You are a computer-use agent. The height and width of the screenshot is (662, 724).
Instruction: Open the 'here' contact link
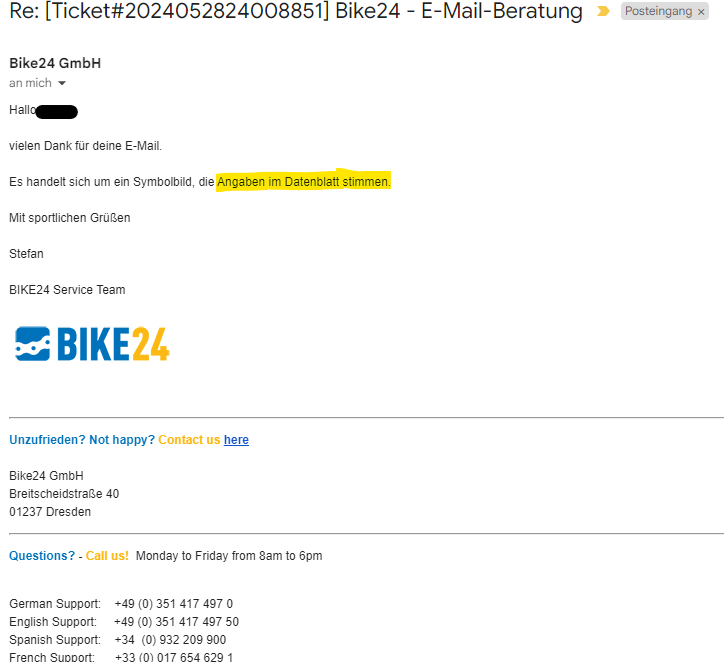click(x=236, y=440)
